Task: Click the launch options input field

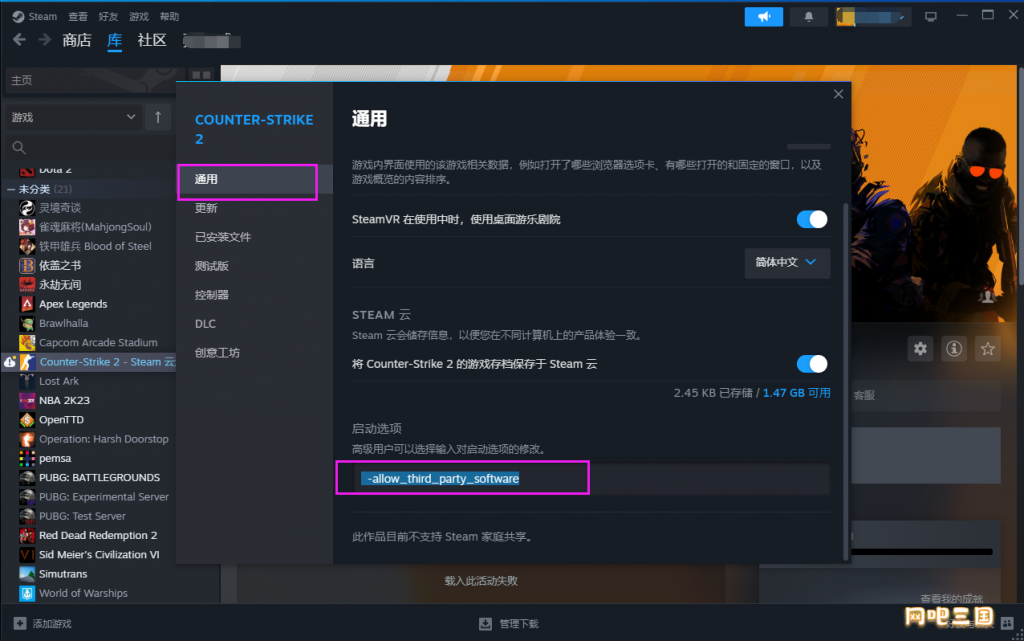Action: click(591, 479)
